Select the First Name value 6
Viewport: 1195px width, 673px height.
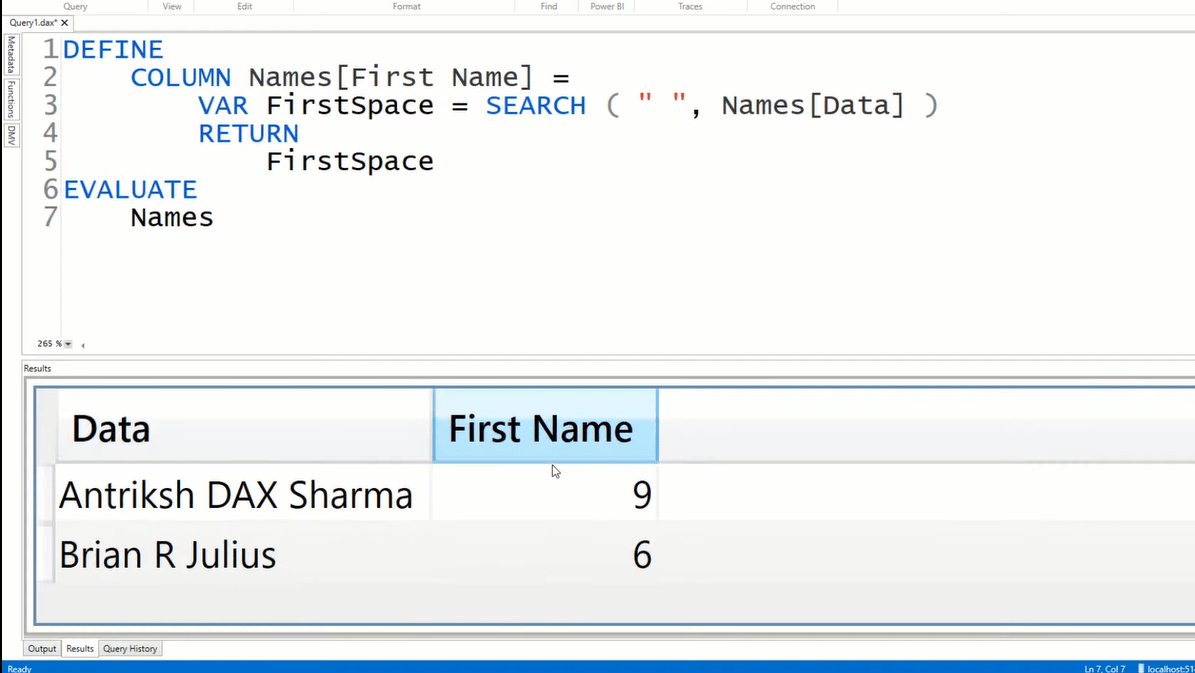[x=546, y=554]
